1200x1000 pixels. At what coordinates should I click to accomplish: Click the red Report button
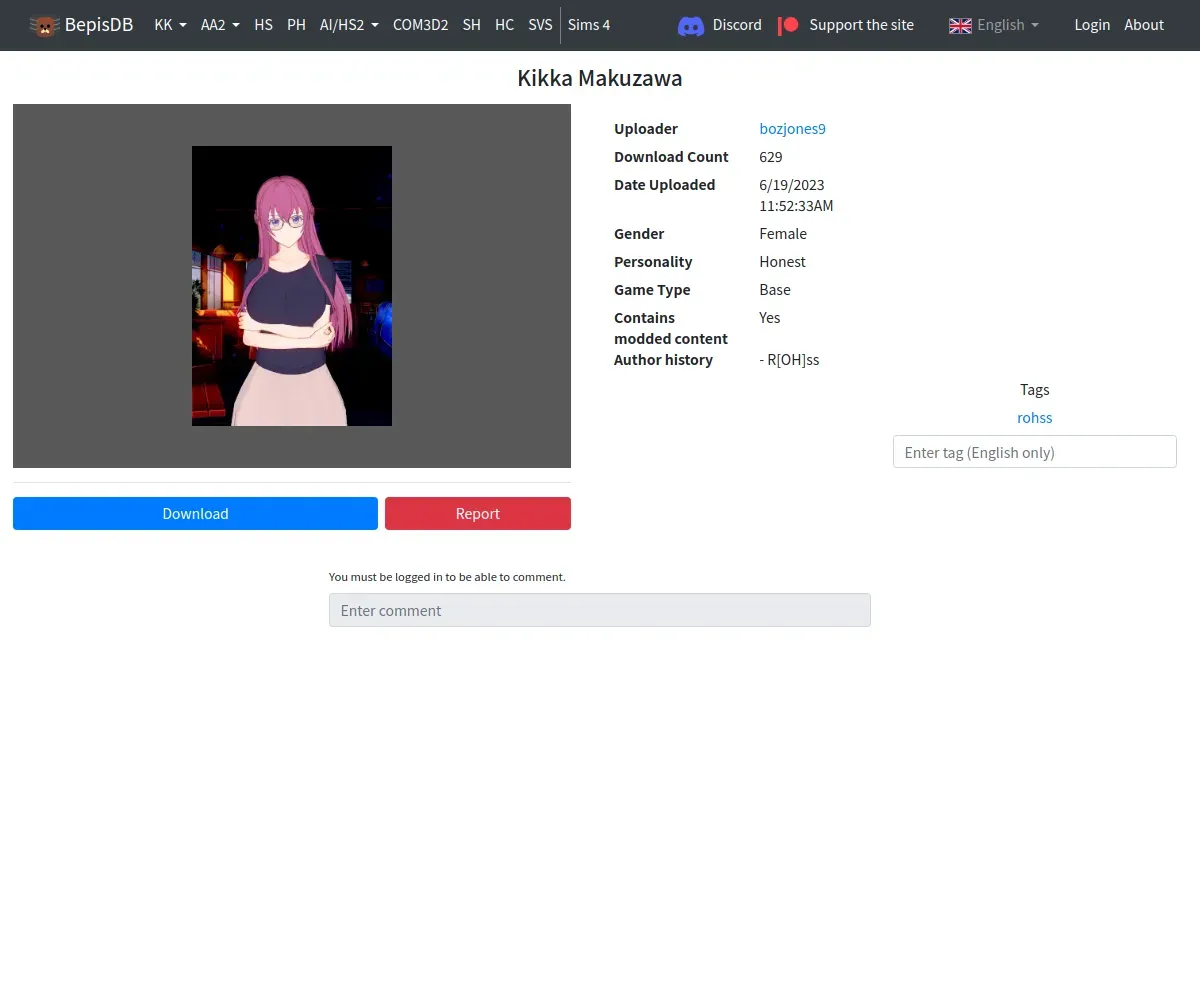coord(478,513)
